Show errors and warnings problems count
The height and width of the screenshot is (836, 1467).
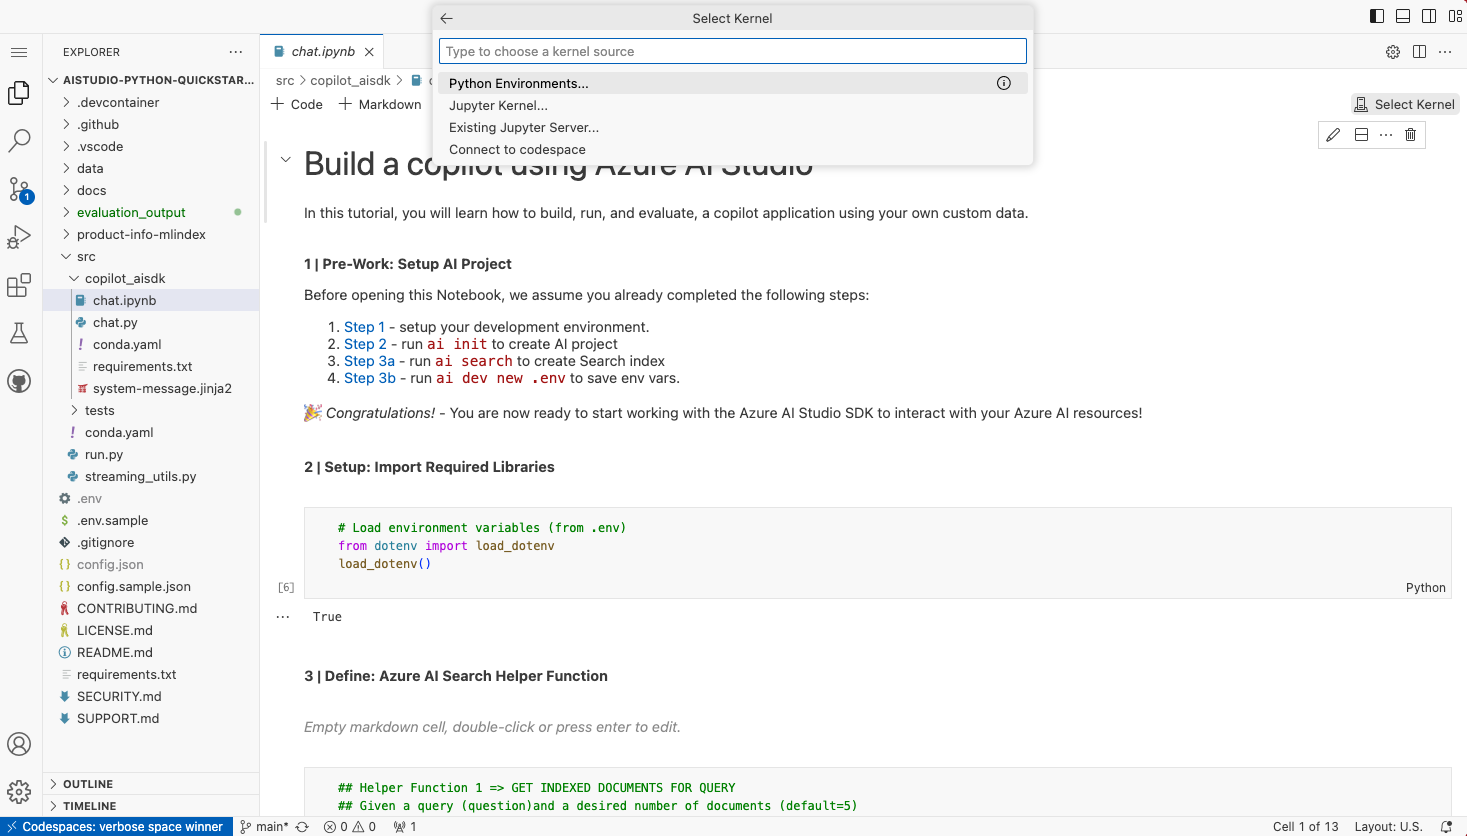(350, 827)
